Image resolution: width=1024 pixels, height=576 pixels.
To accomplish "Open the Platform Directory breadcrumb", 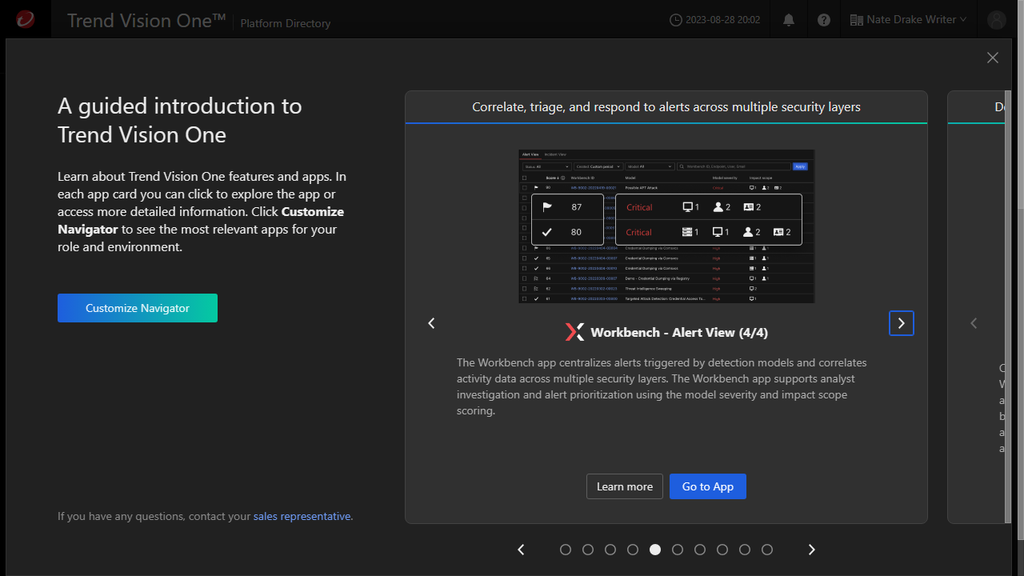I will click(285, 23).
